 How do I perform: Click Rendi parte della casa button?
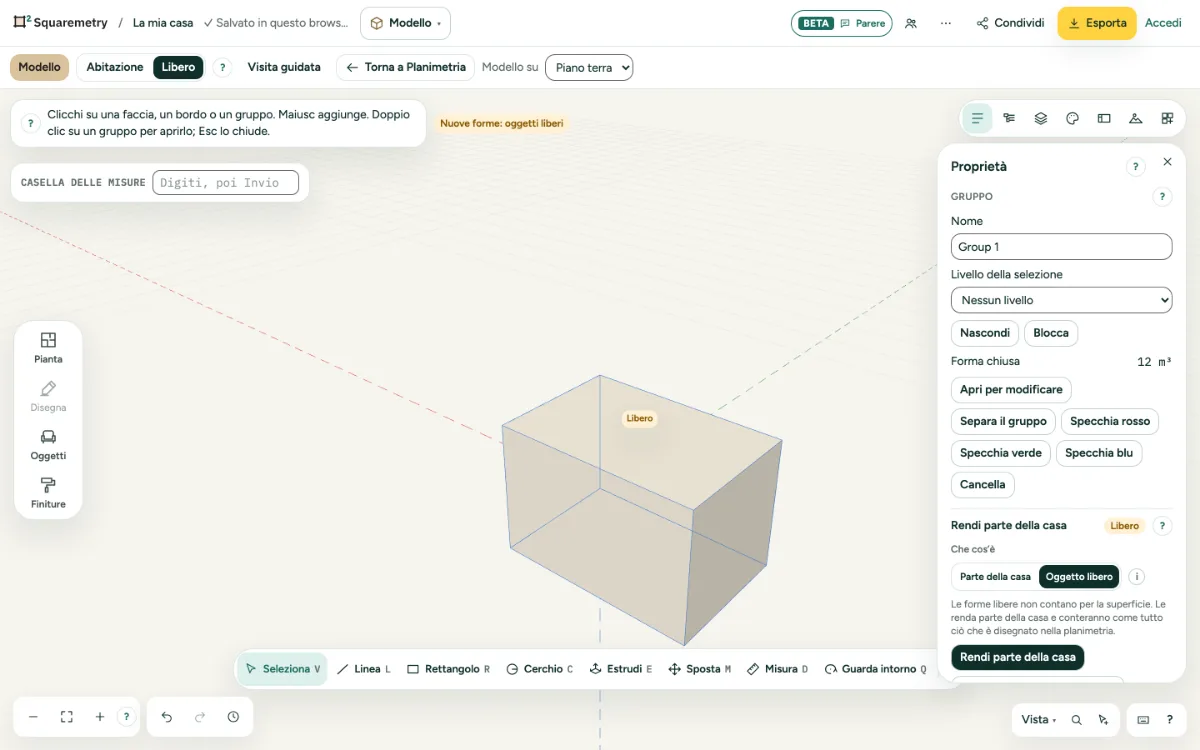tap(1018, 657)
